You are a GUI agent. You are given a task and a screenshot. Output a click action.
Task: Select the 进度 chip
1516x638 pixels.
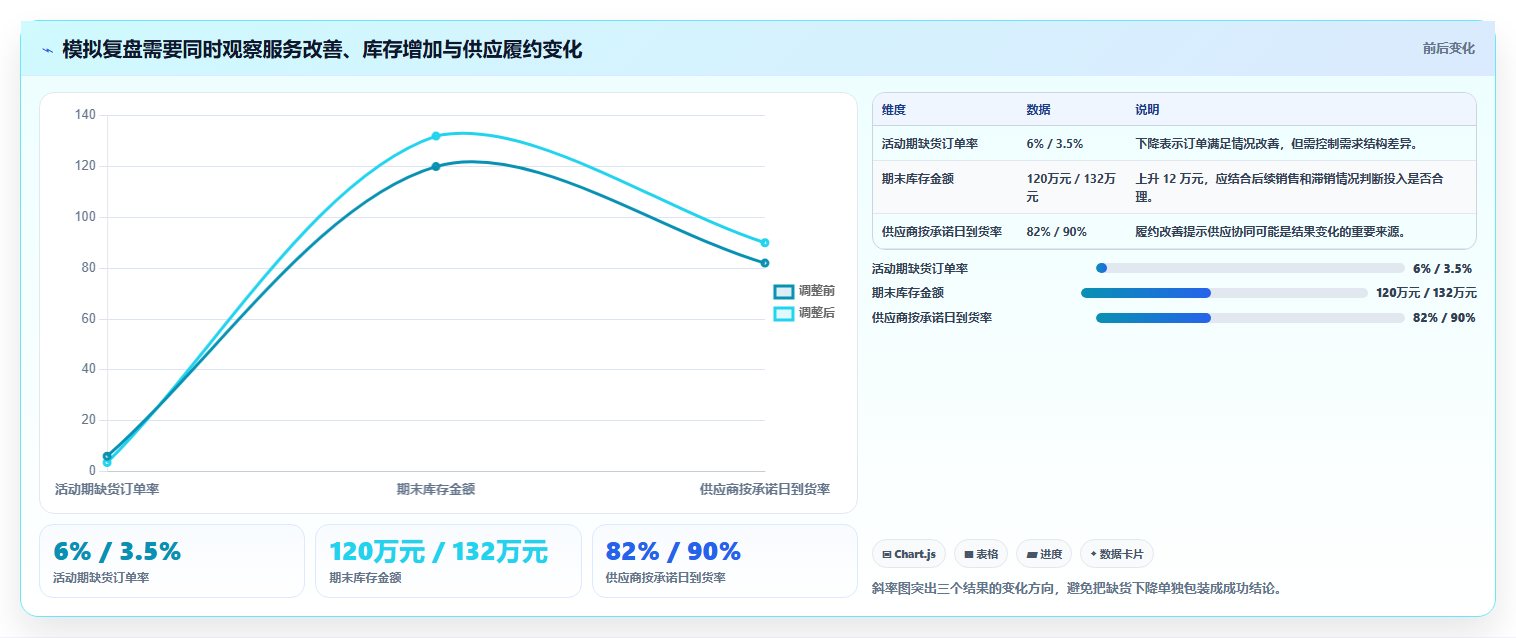[x=1044, y=554]
